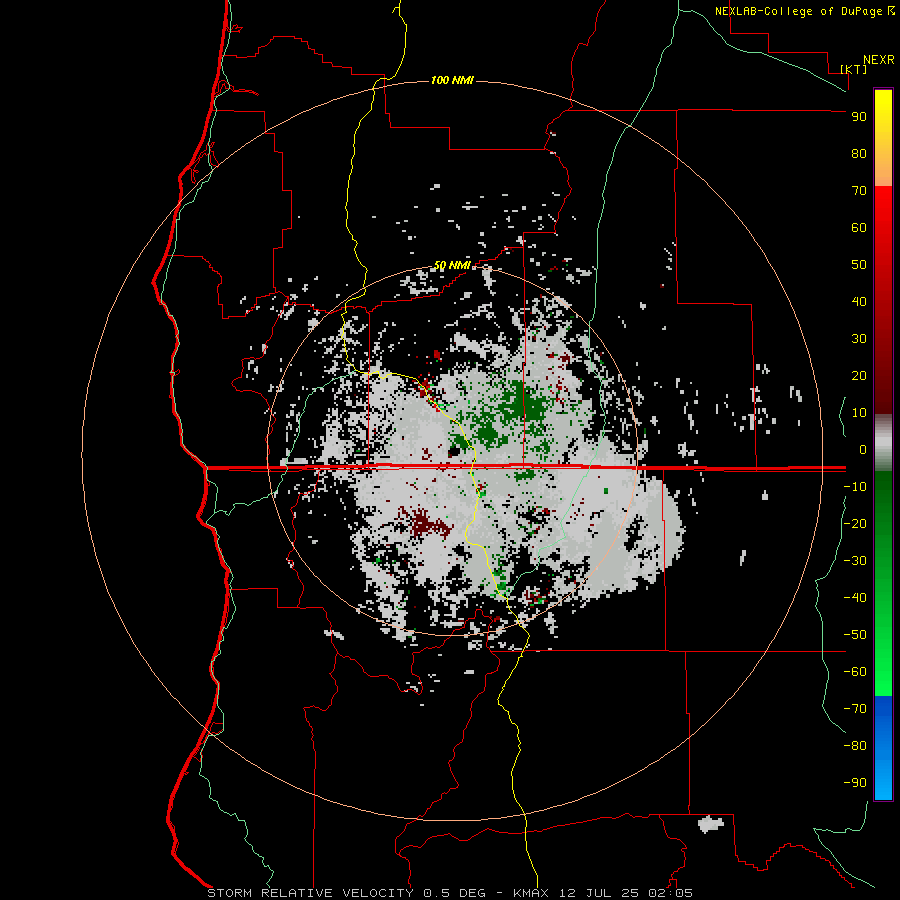Click the 50 NMI range ring label
900x900 pixels.
452,265
